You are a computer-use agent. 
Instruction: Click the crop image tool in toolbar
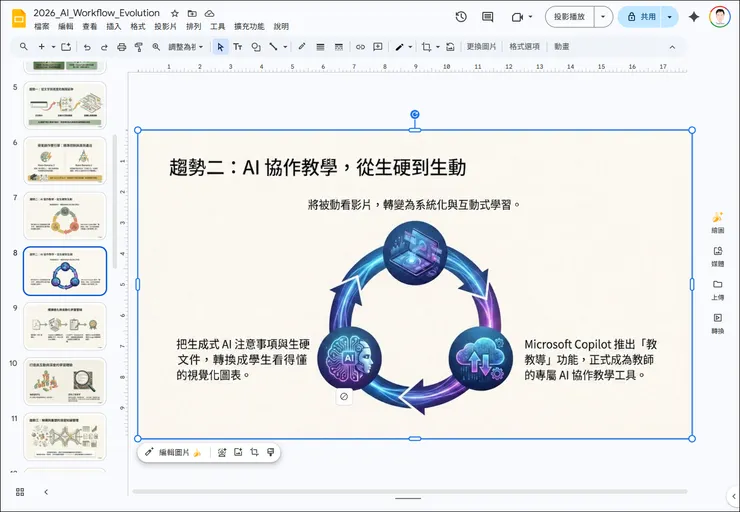point(427,47)
